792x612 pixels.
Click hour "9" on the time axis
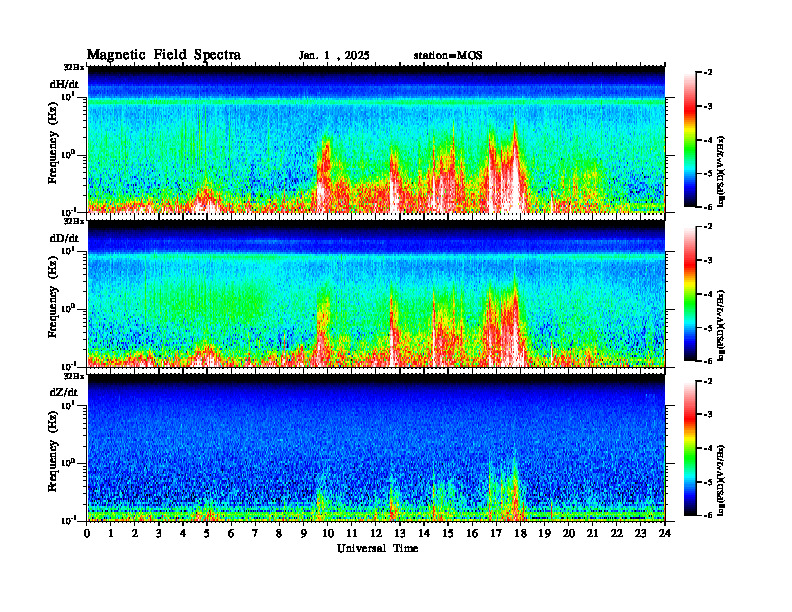[303, 534]
